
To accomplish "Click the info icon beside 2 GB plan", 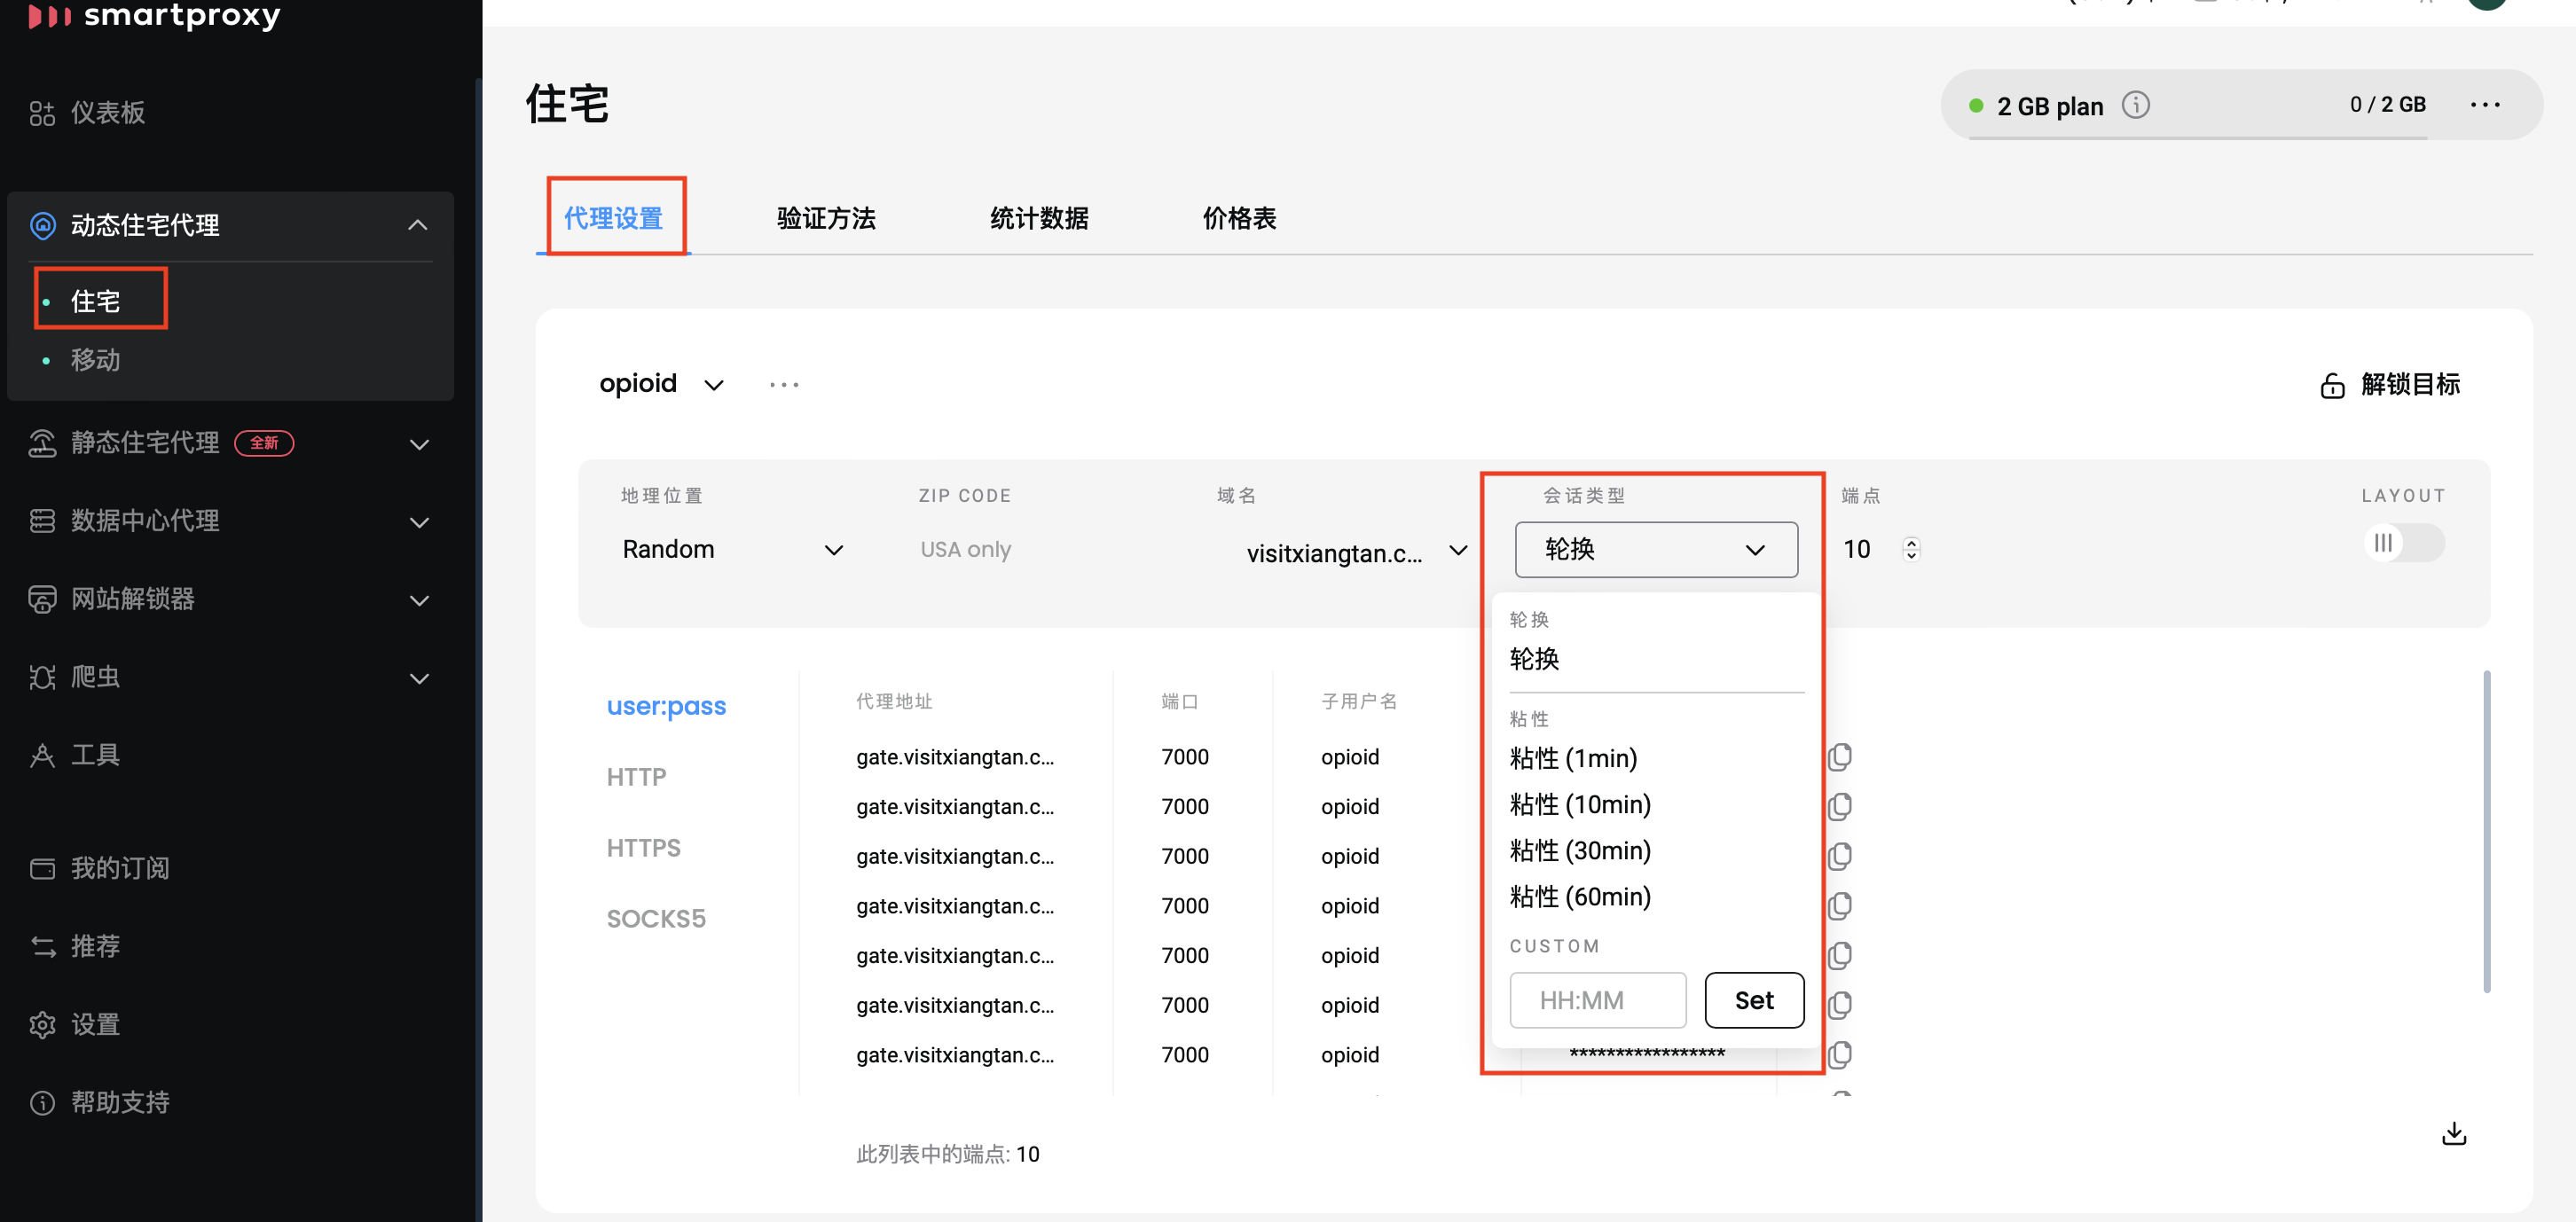I will pyautogui.click(x=2135, y=105).
